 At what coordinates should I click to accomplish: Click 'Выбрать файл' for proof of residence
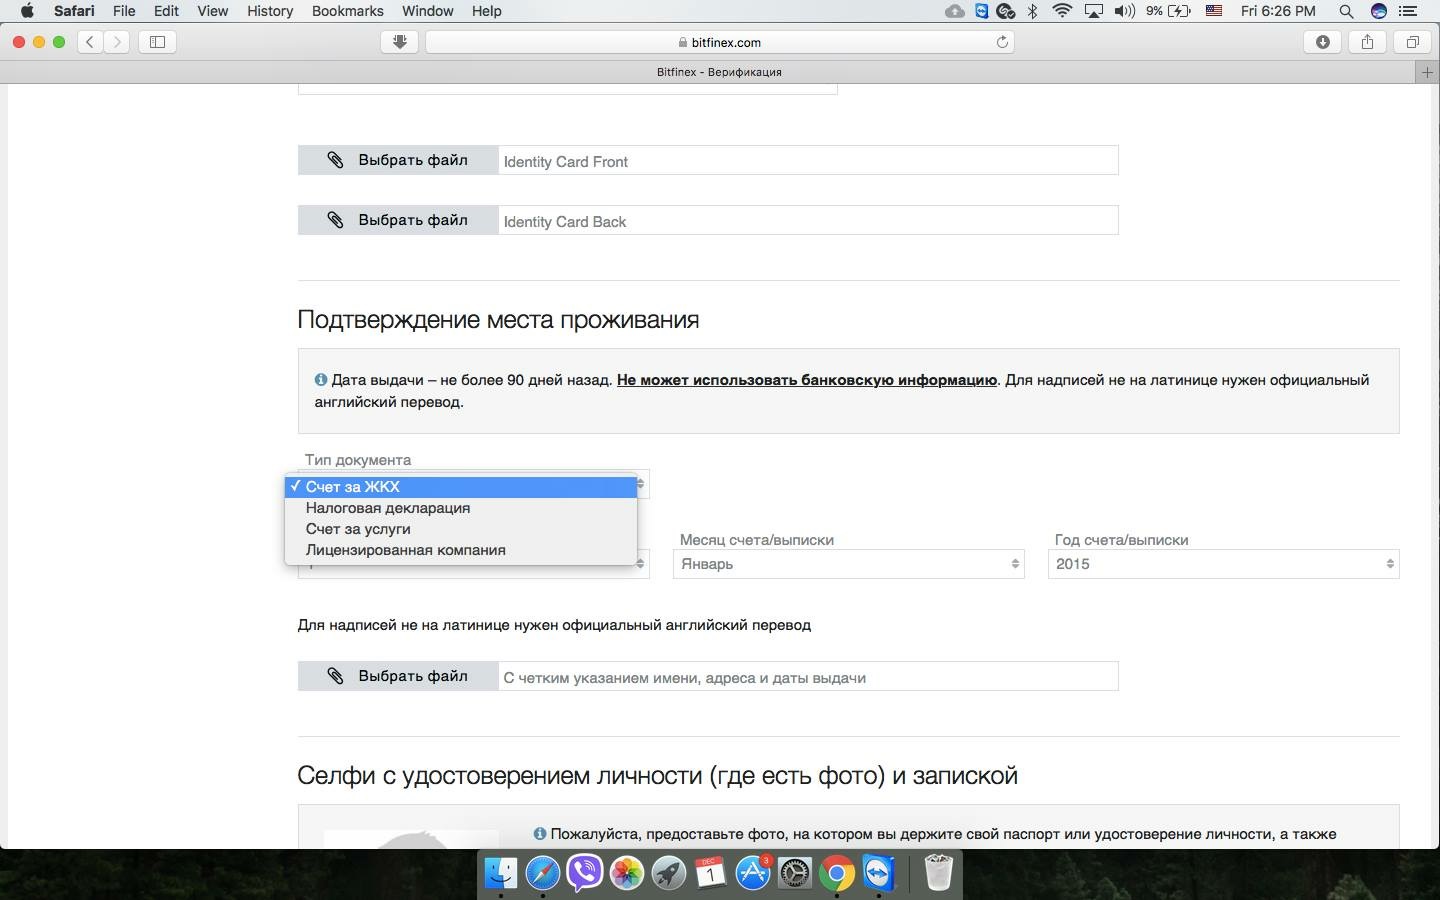pyautogui.click(x=398, y=676)
